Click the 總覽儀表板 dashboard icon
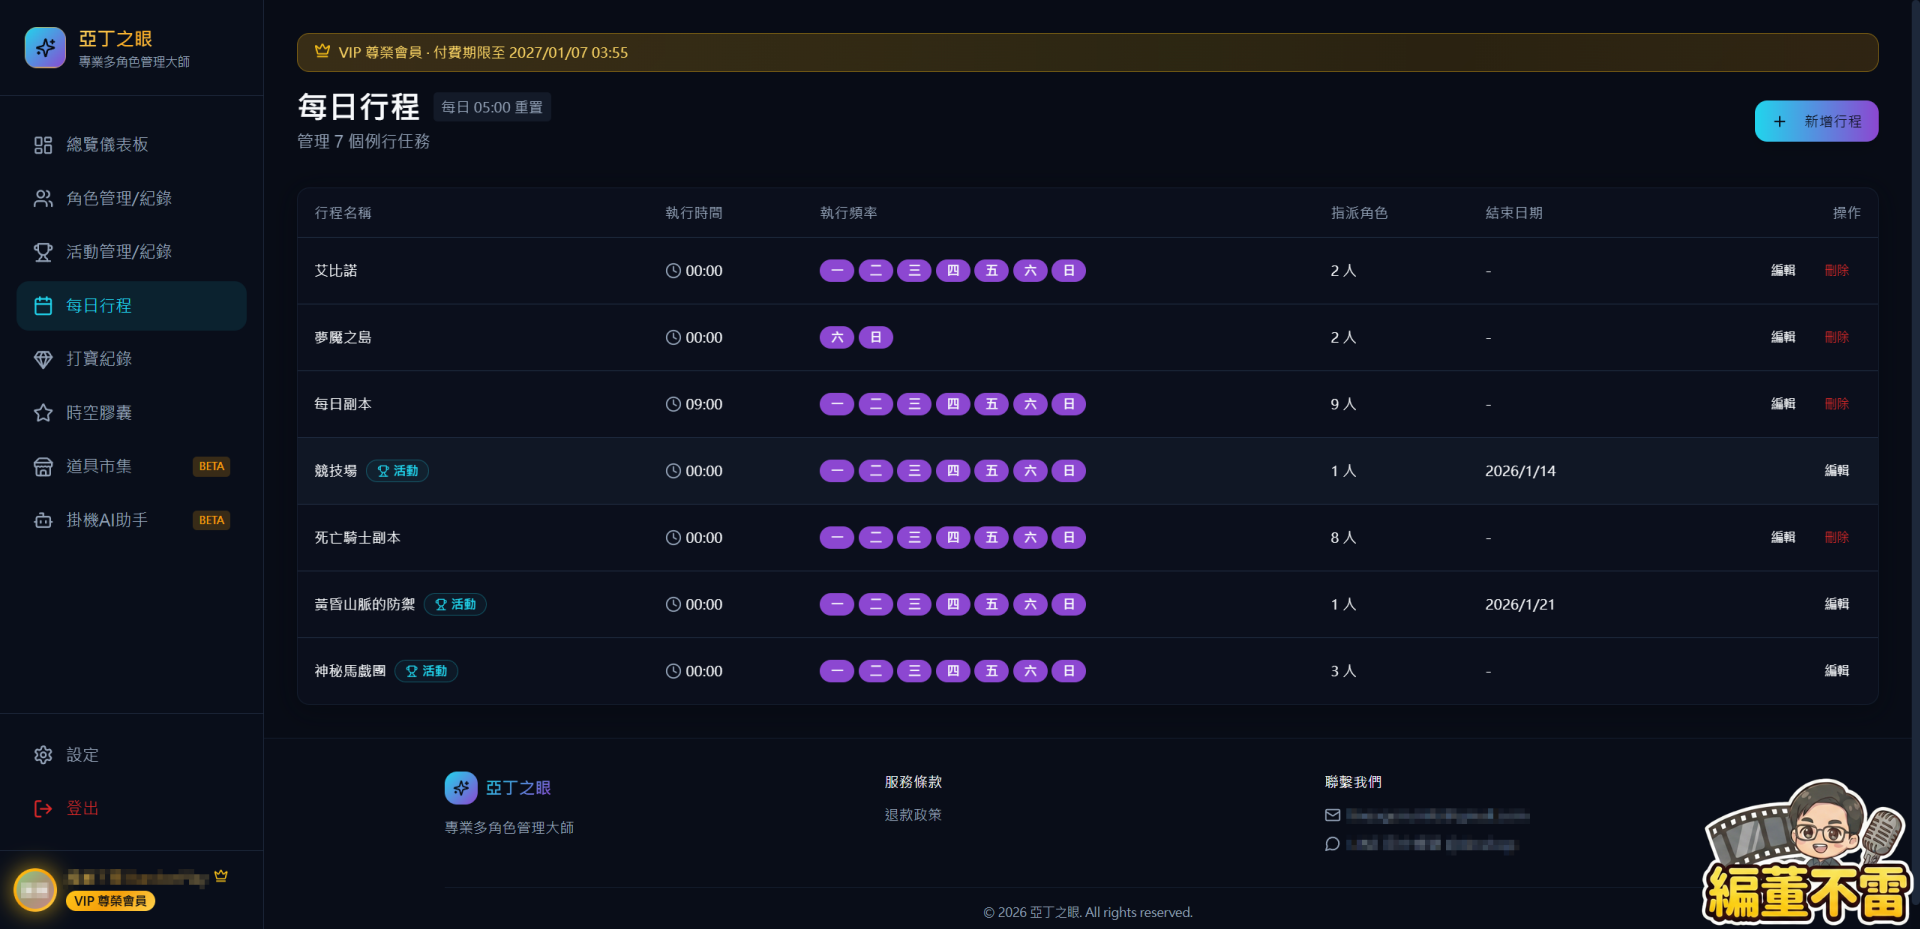Screen dimensions: 1920x929 [x=43, y=145]
